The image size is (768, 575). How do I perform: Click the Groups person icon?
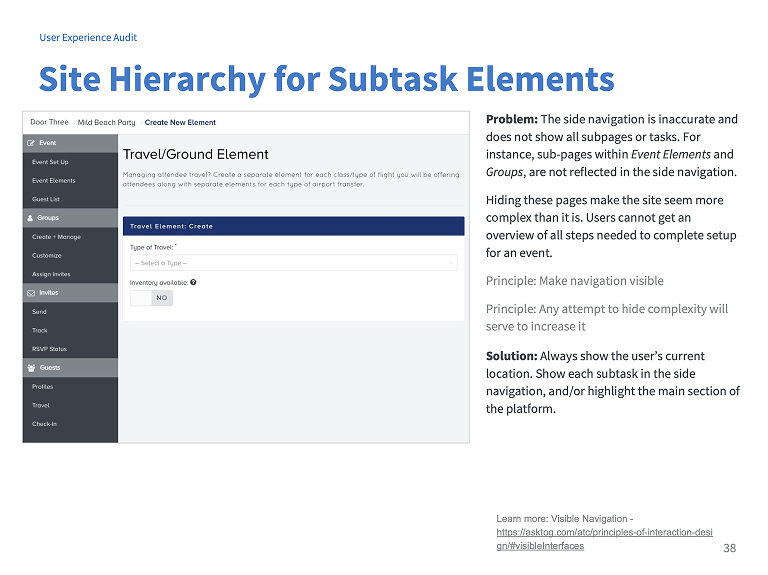pos(30,218)
